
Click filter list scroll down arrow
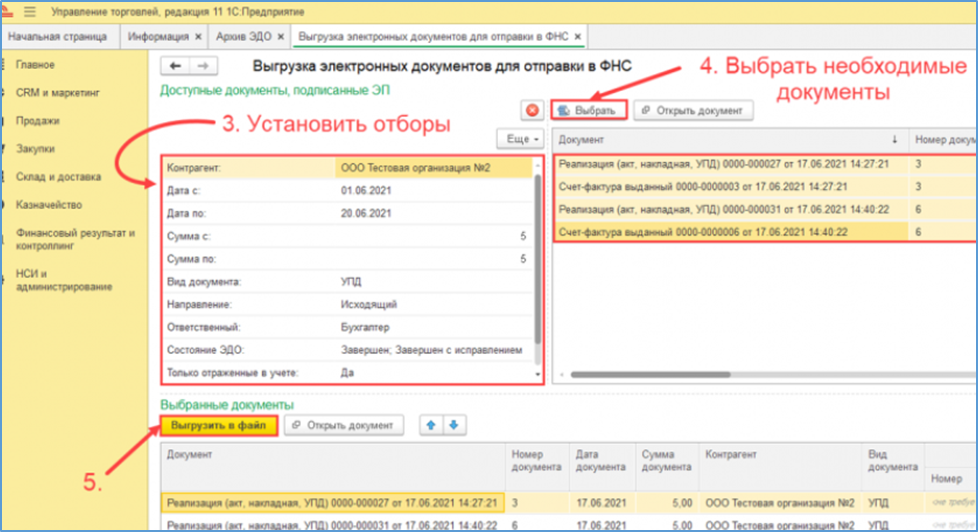click(x=538, y=374)
